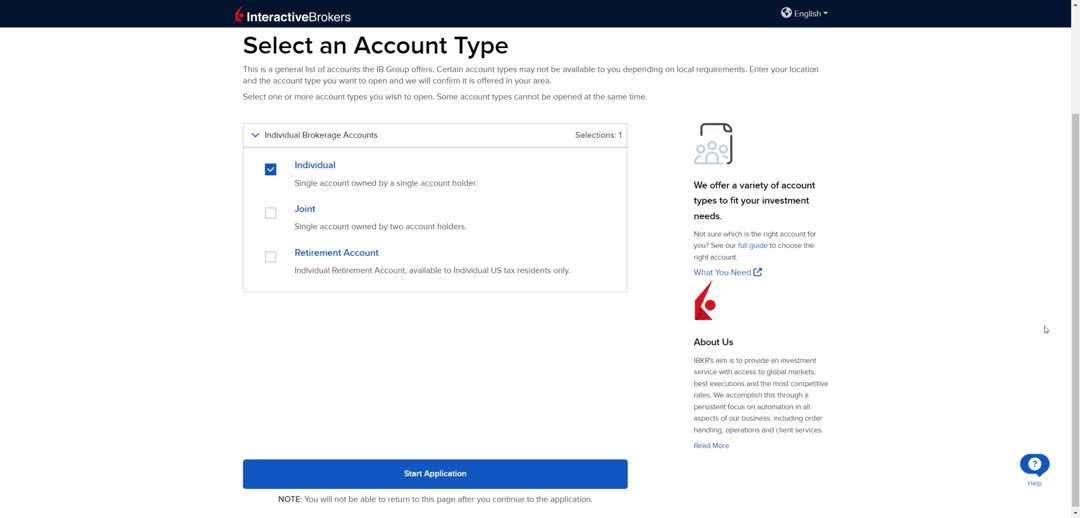Screen dimensions: 1080x518
Task: Click the globe language icon
Action: point(786,12)
